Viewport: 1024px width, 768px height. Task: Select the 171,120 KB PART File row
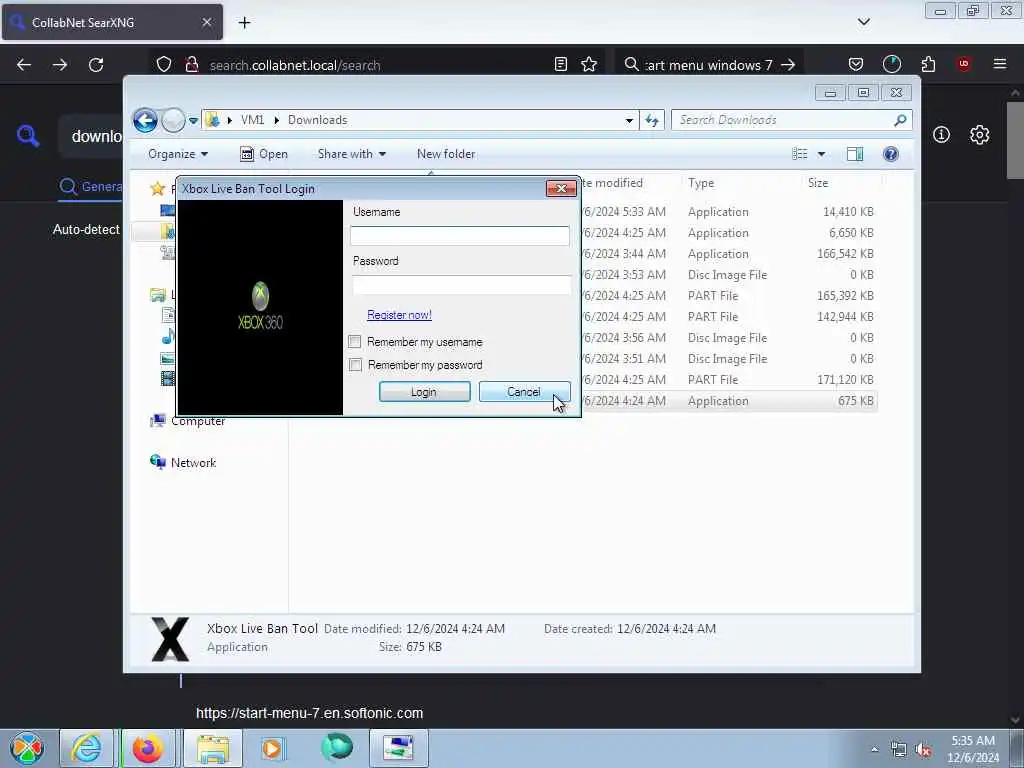coord(729,379)
